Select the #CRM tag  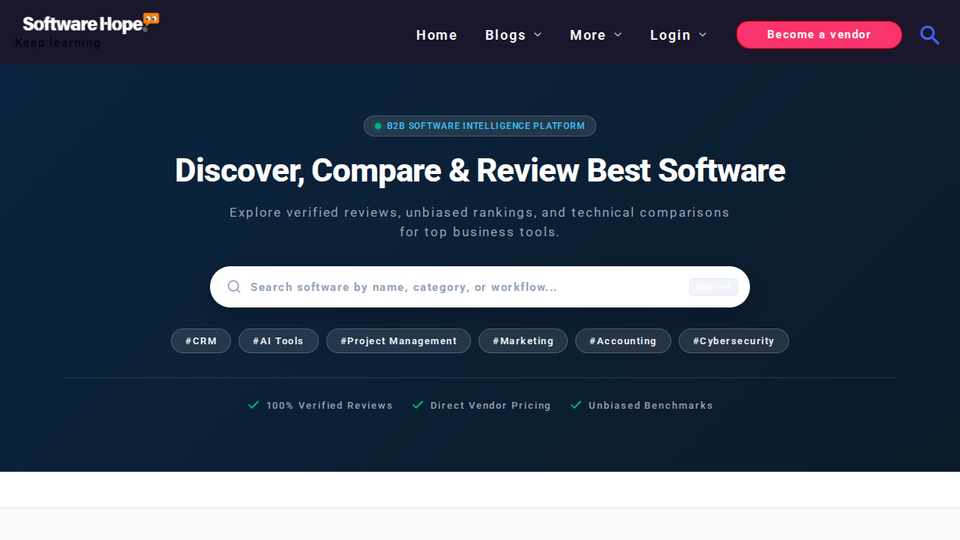201,340
